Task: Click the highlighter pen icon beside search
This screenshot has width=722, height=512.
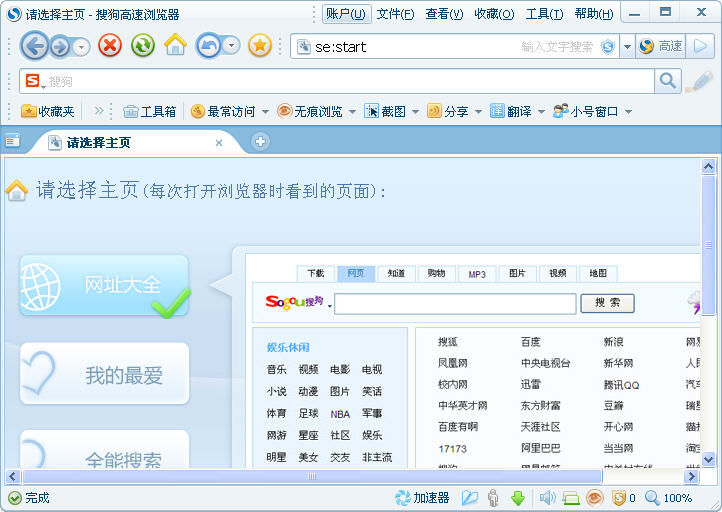Action: (699, 81)
